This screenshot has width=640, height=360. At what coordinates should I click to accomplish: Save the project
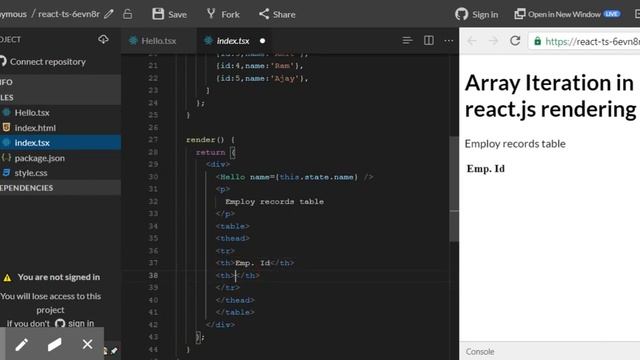pos(169,14)
